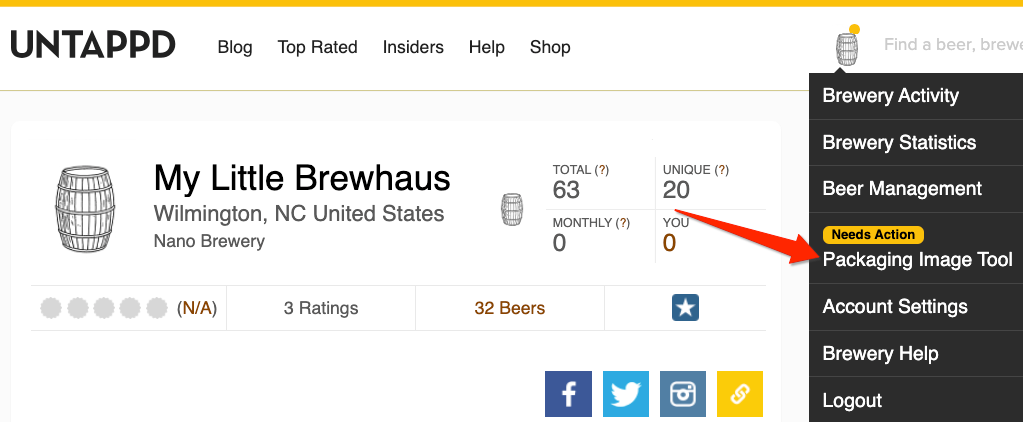Go to Top Rated page
The width and height of the screenshot is (1023, 422).
click(x=317, y=47)
